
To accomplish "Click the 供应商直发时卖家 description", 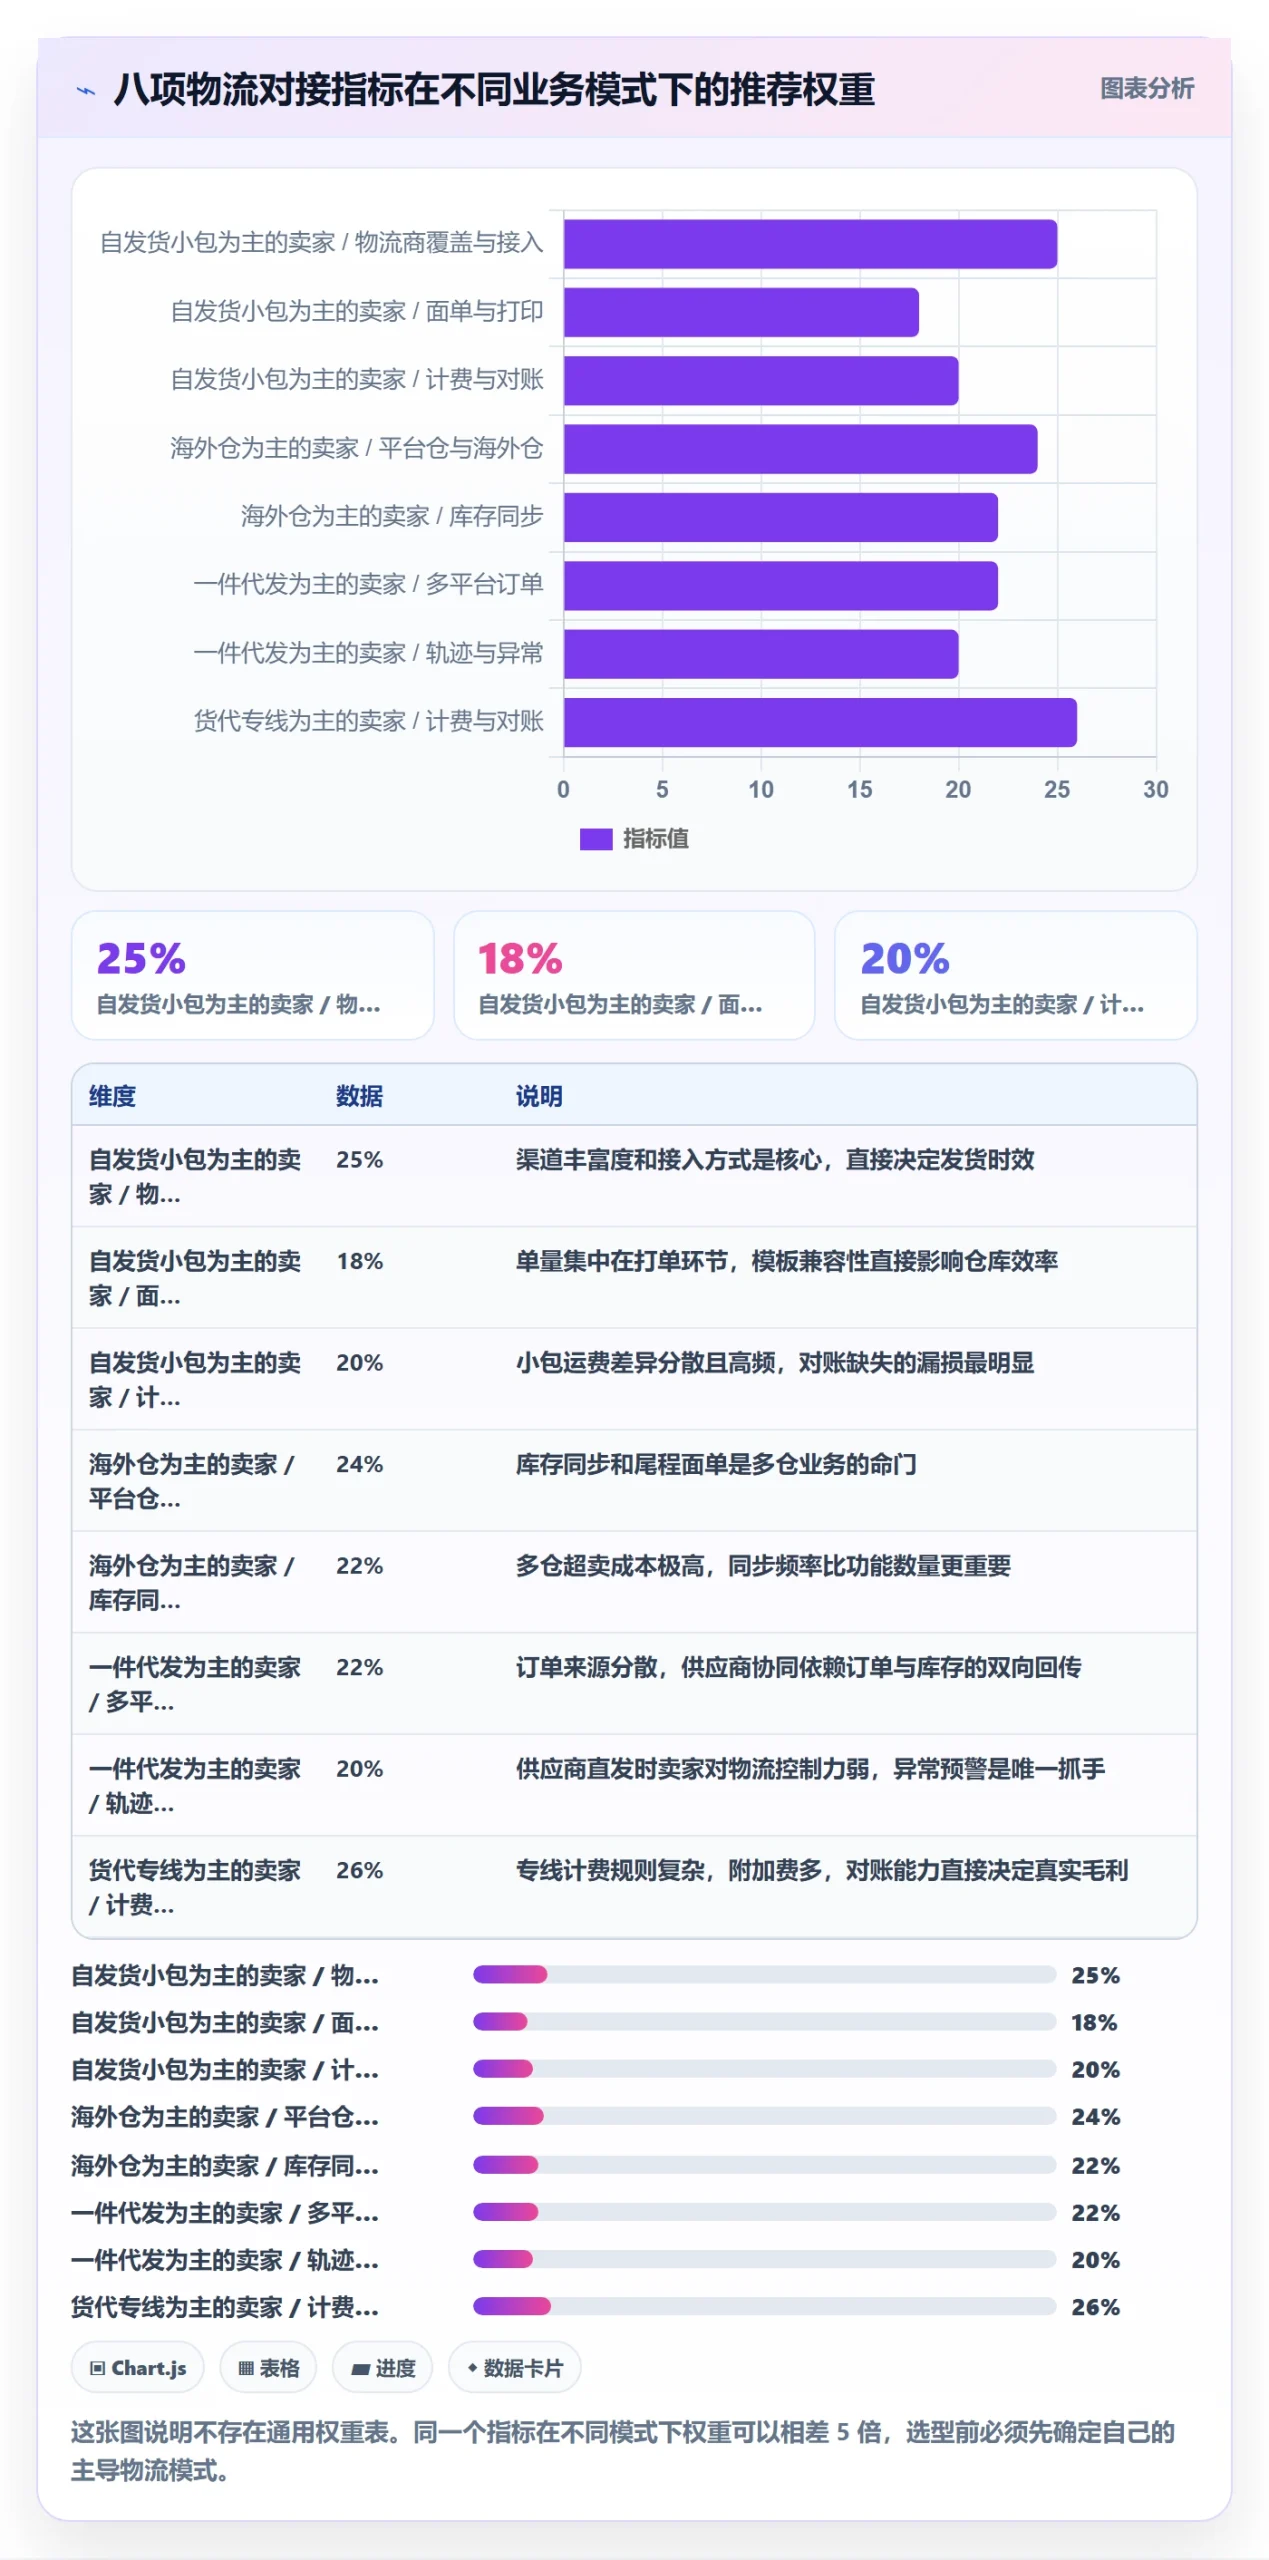I will 810,1769.
